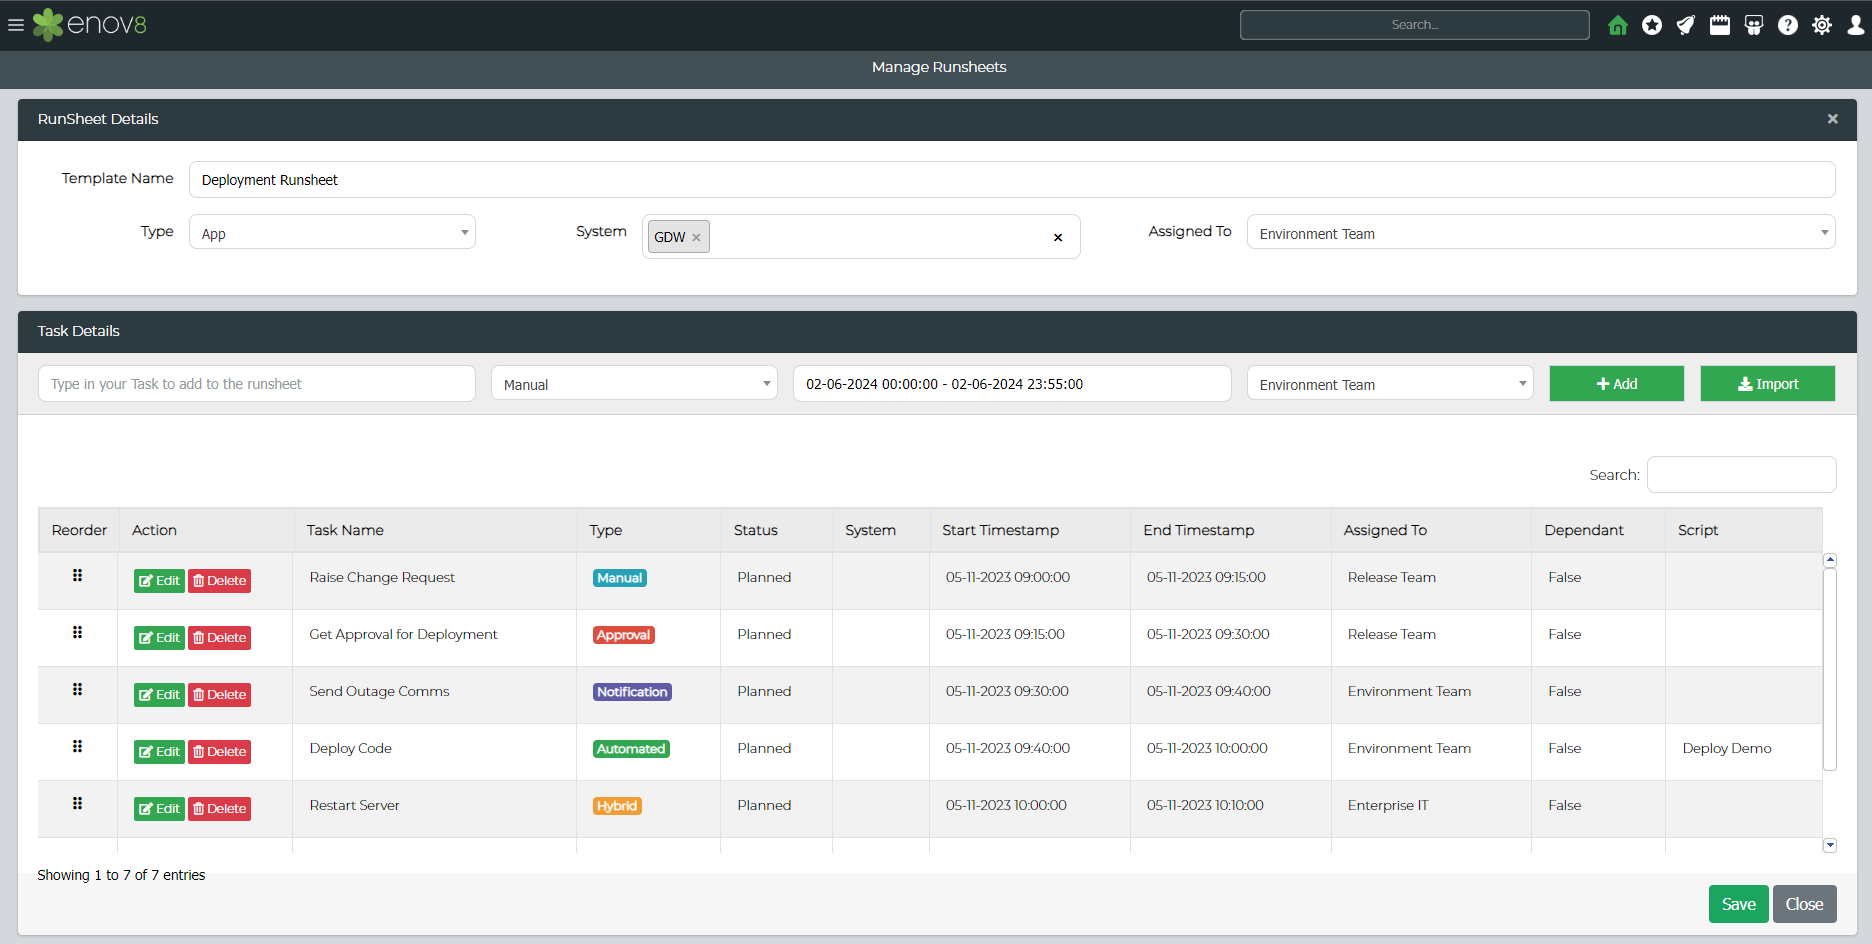Viewport: 1872px width, 944px height.
Task: Grab reorder handle for Restart Server
Action: (77, 804)
